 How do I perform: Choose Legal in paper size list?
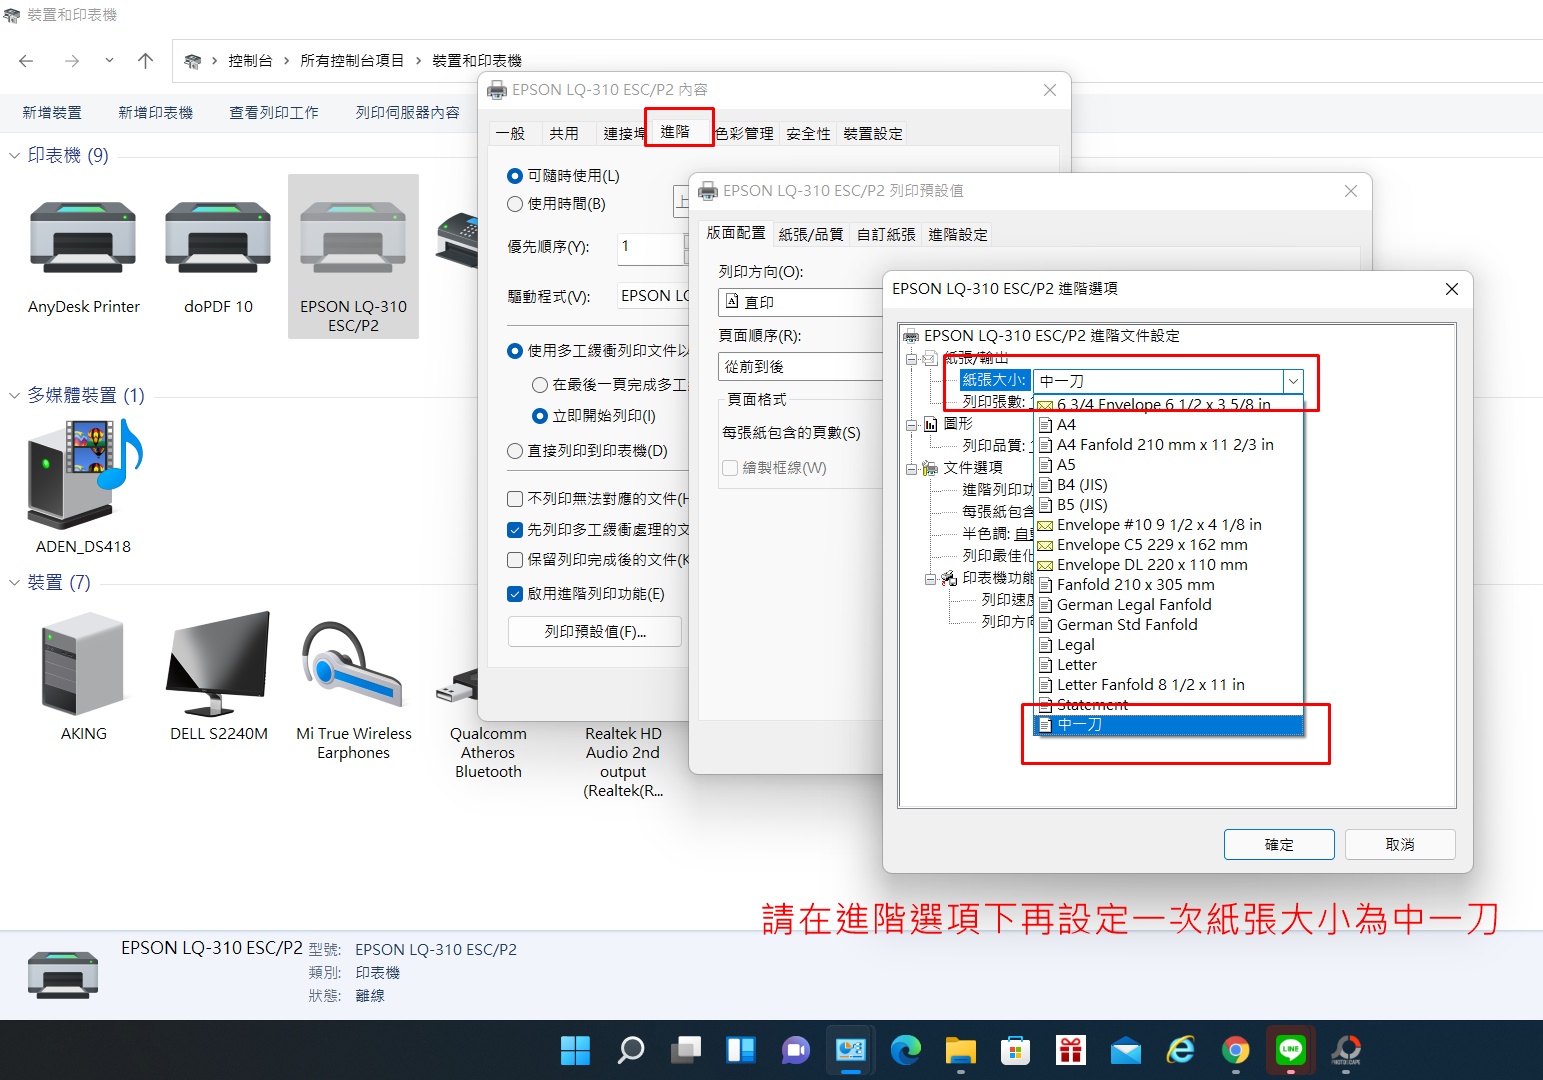click(x=1168, y=645)
